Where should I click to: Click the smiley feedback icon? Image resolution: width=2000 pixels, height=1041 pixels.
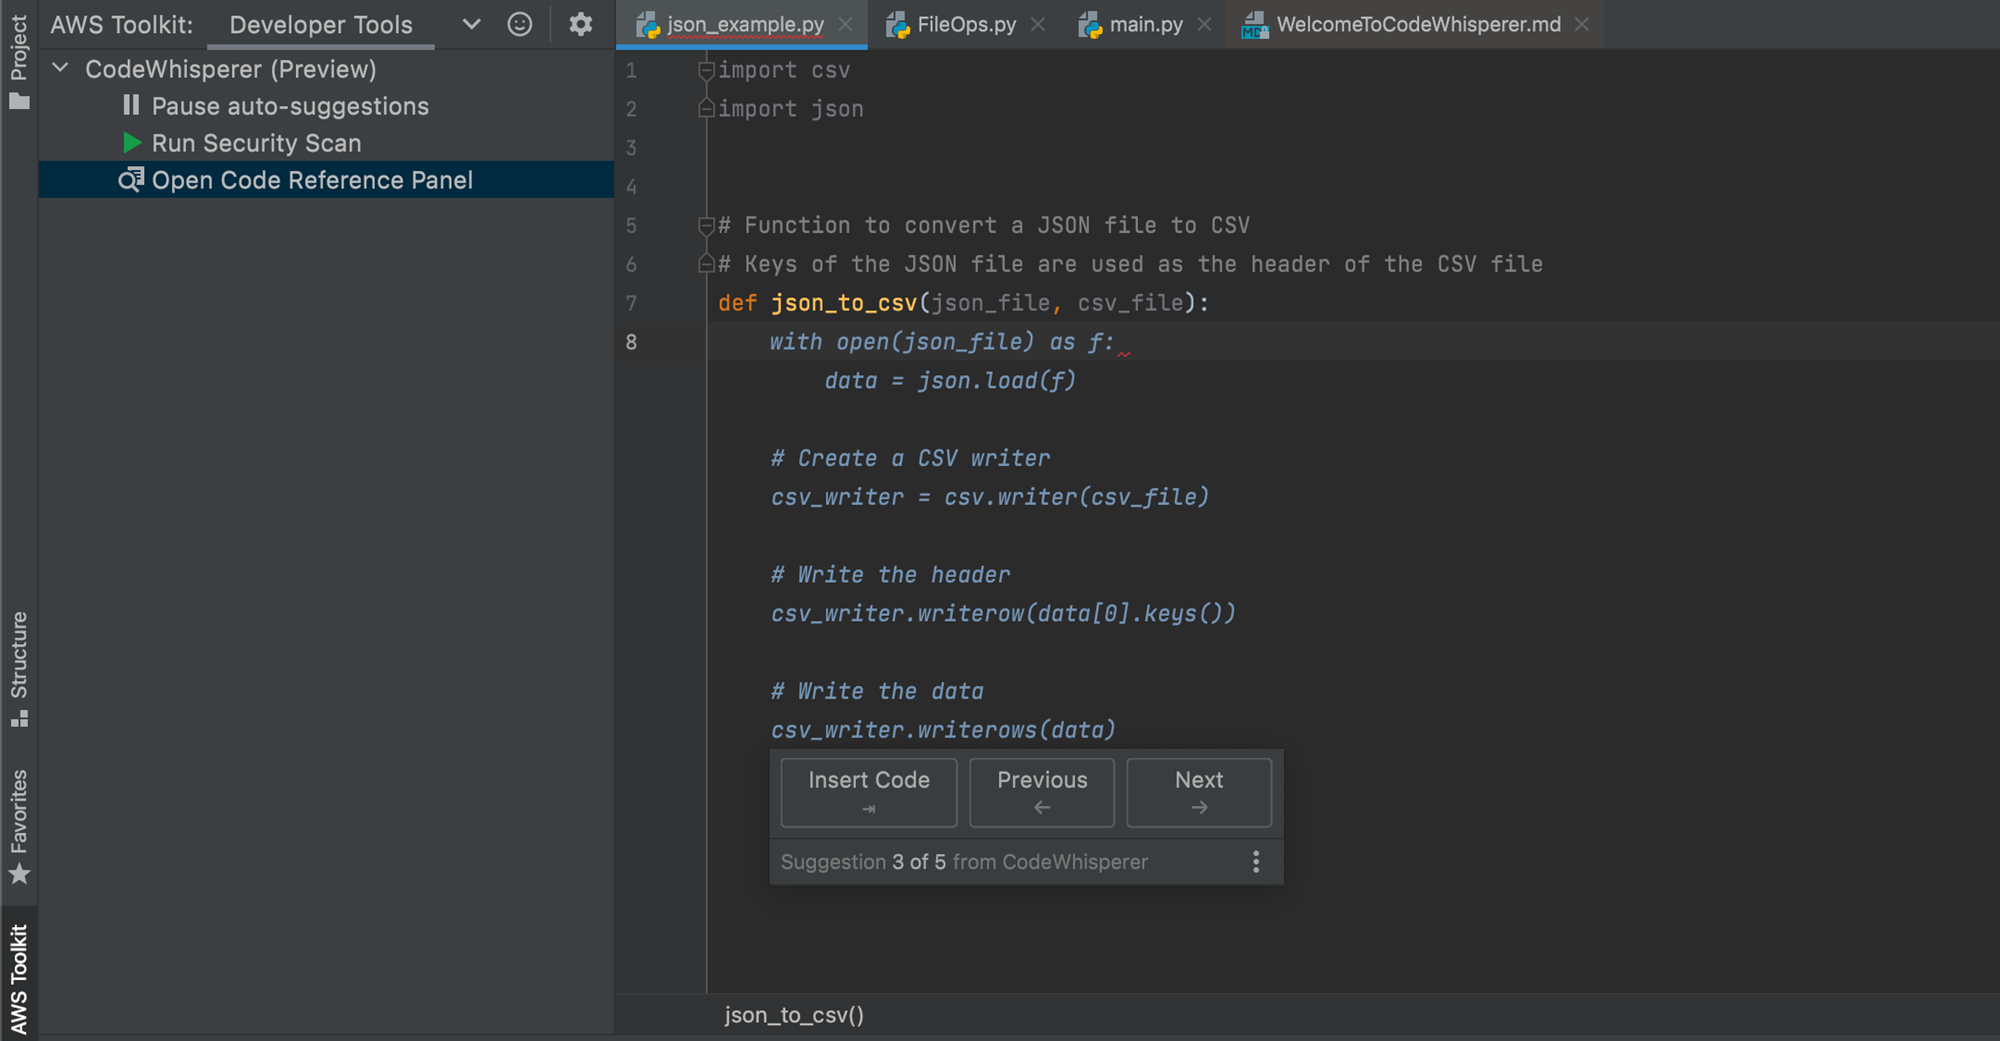pyautogui.click(x=520, y=24)
